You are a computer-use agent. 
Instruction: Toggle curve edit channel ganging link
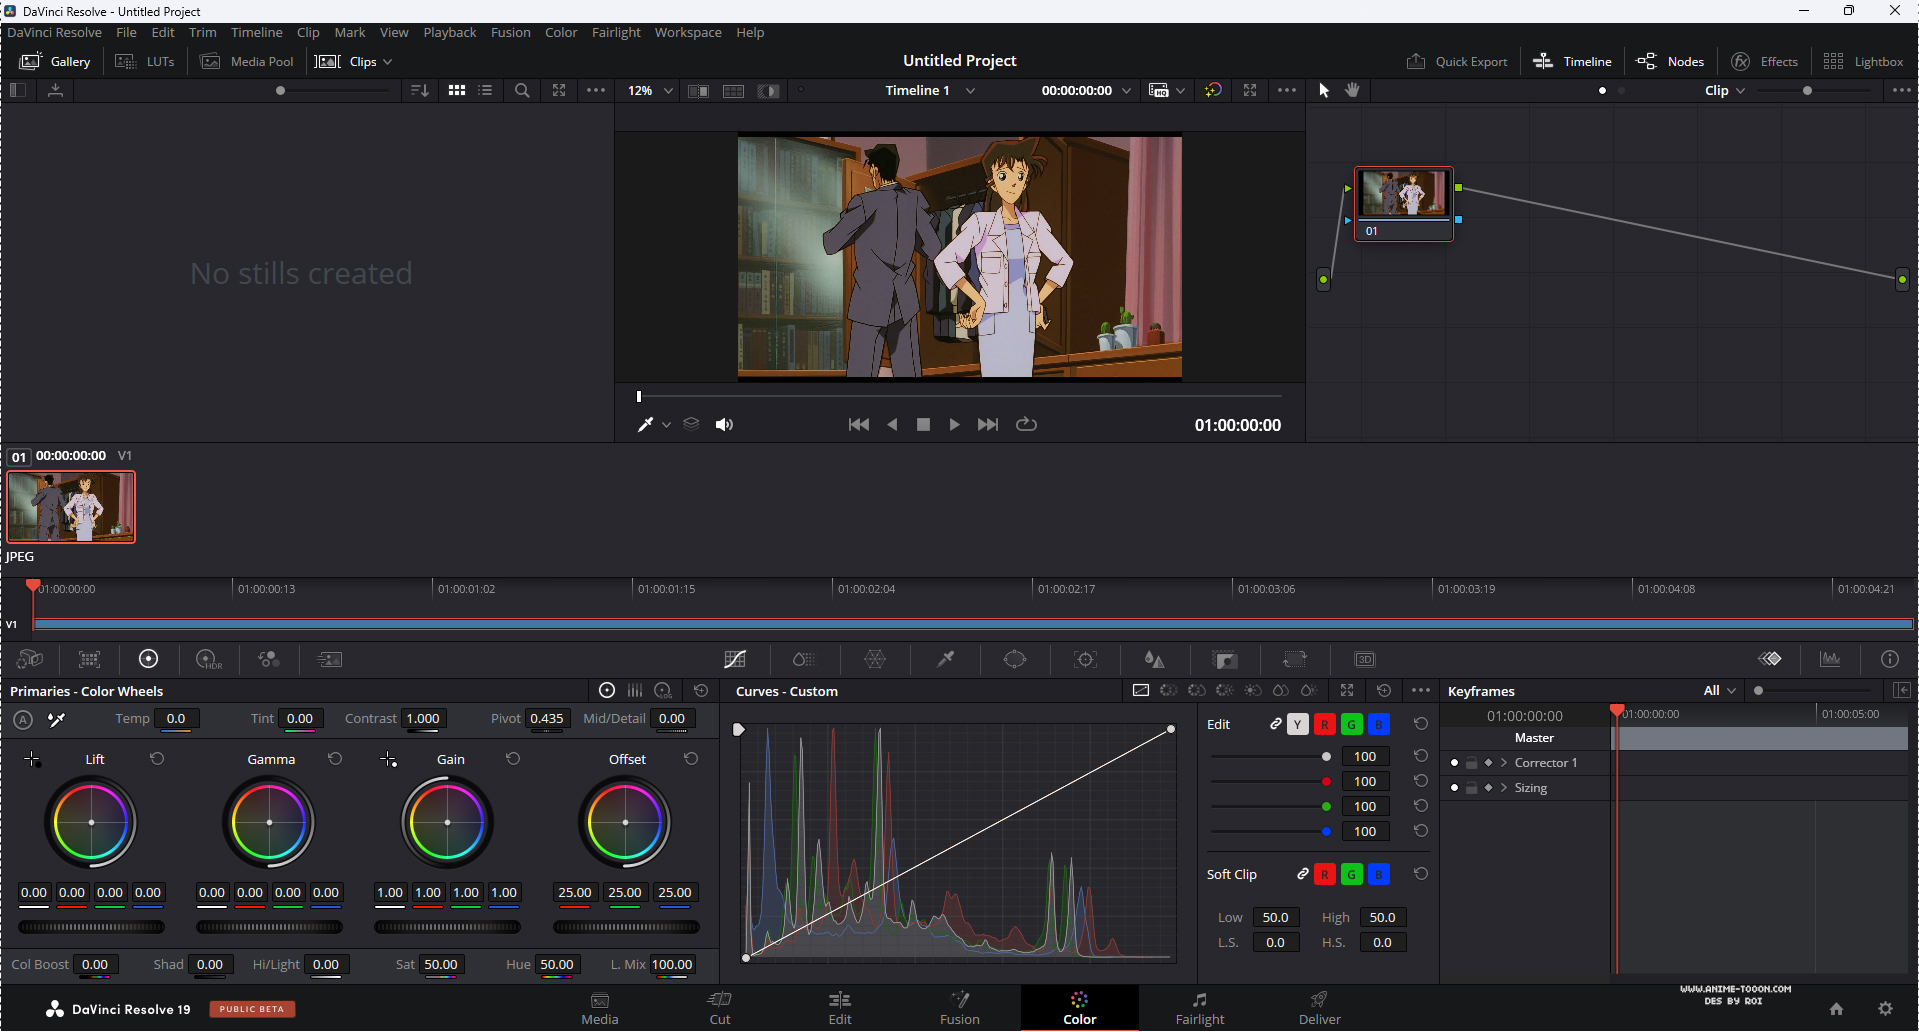(x=1276, y=724)
